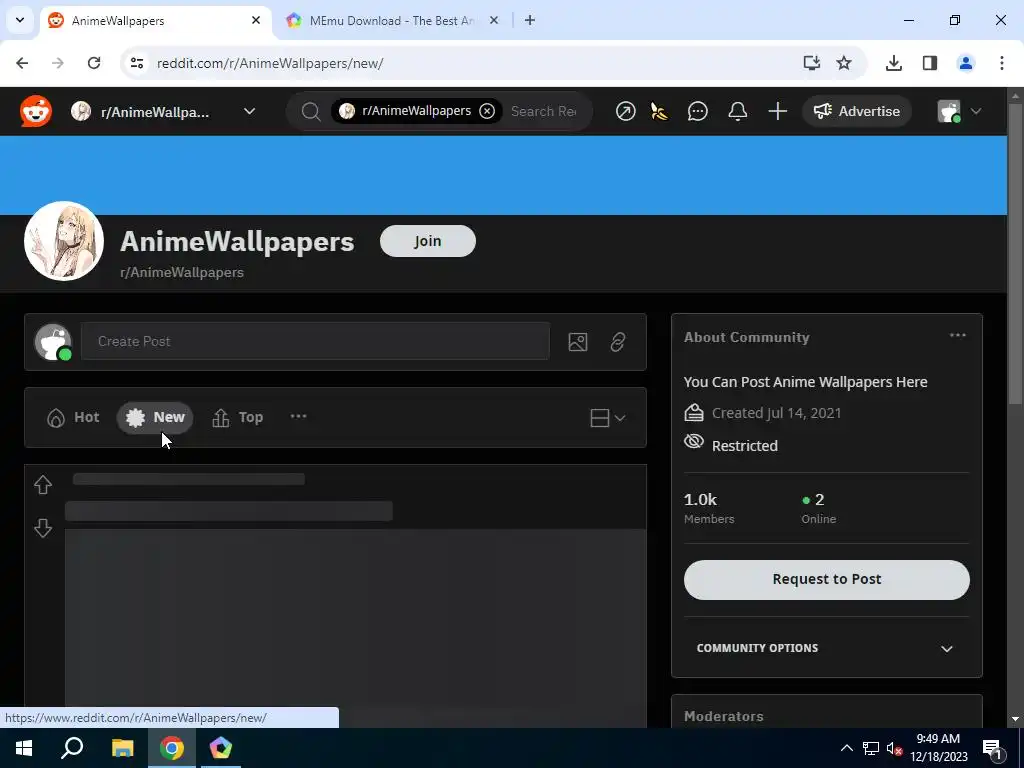Viewport: 1024px width, 768px height.
Task: Click the Request to Post button
Action: 826,579
